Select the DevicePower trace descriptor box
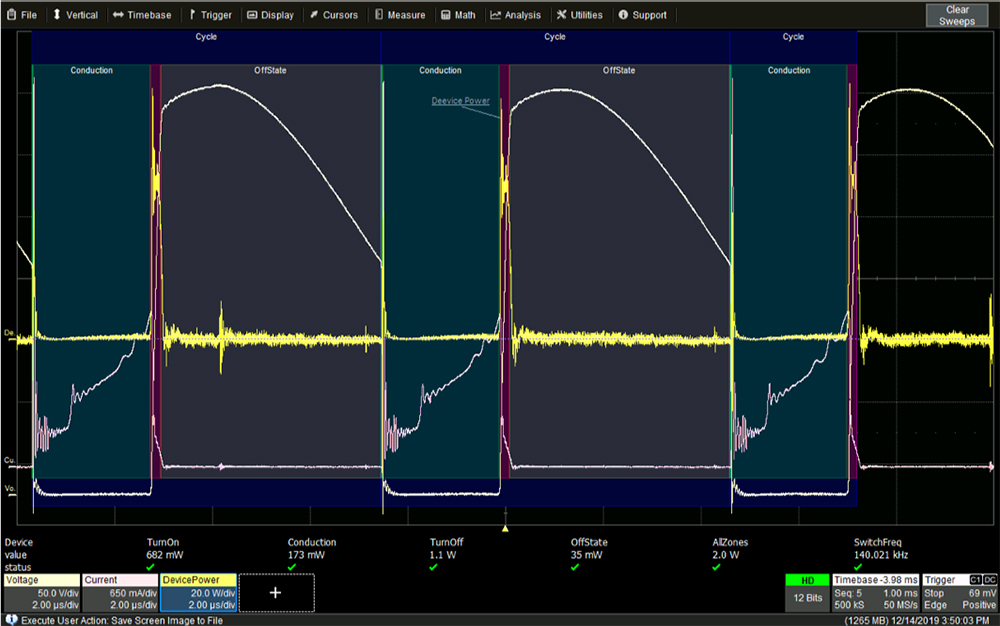This screenshot has height=626, width=1000. [x=198, y=592]
